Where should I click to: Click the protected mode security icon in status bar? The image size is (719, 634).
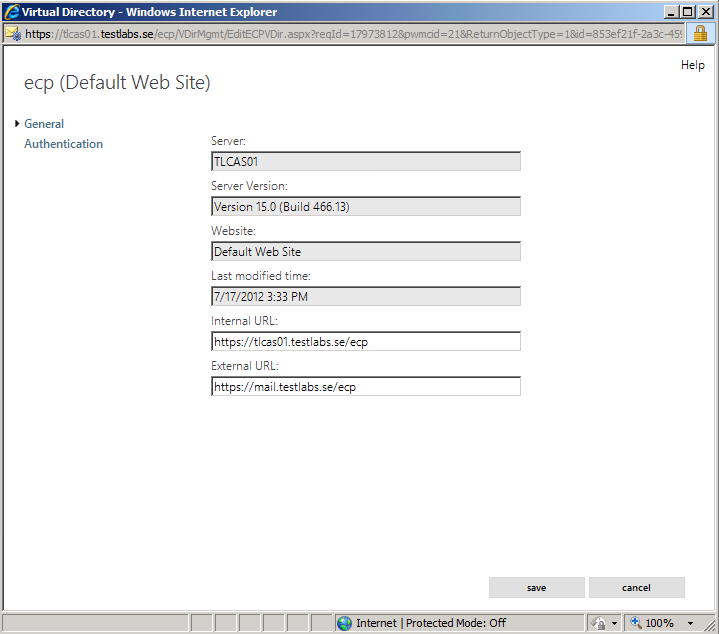point(598,623)
